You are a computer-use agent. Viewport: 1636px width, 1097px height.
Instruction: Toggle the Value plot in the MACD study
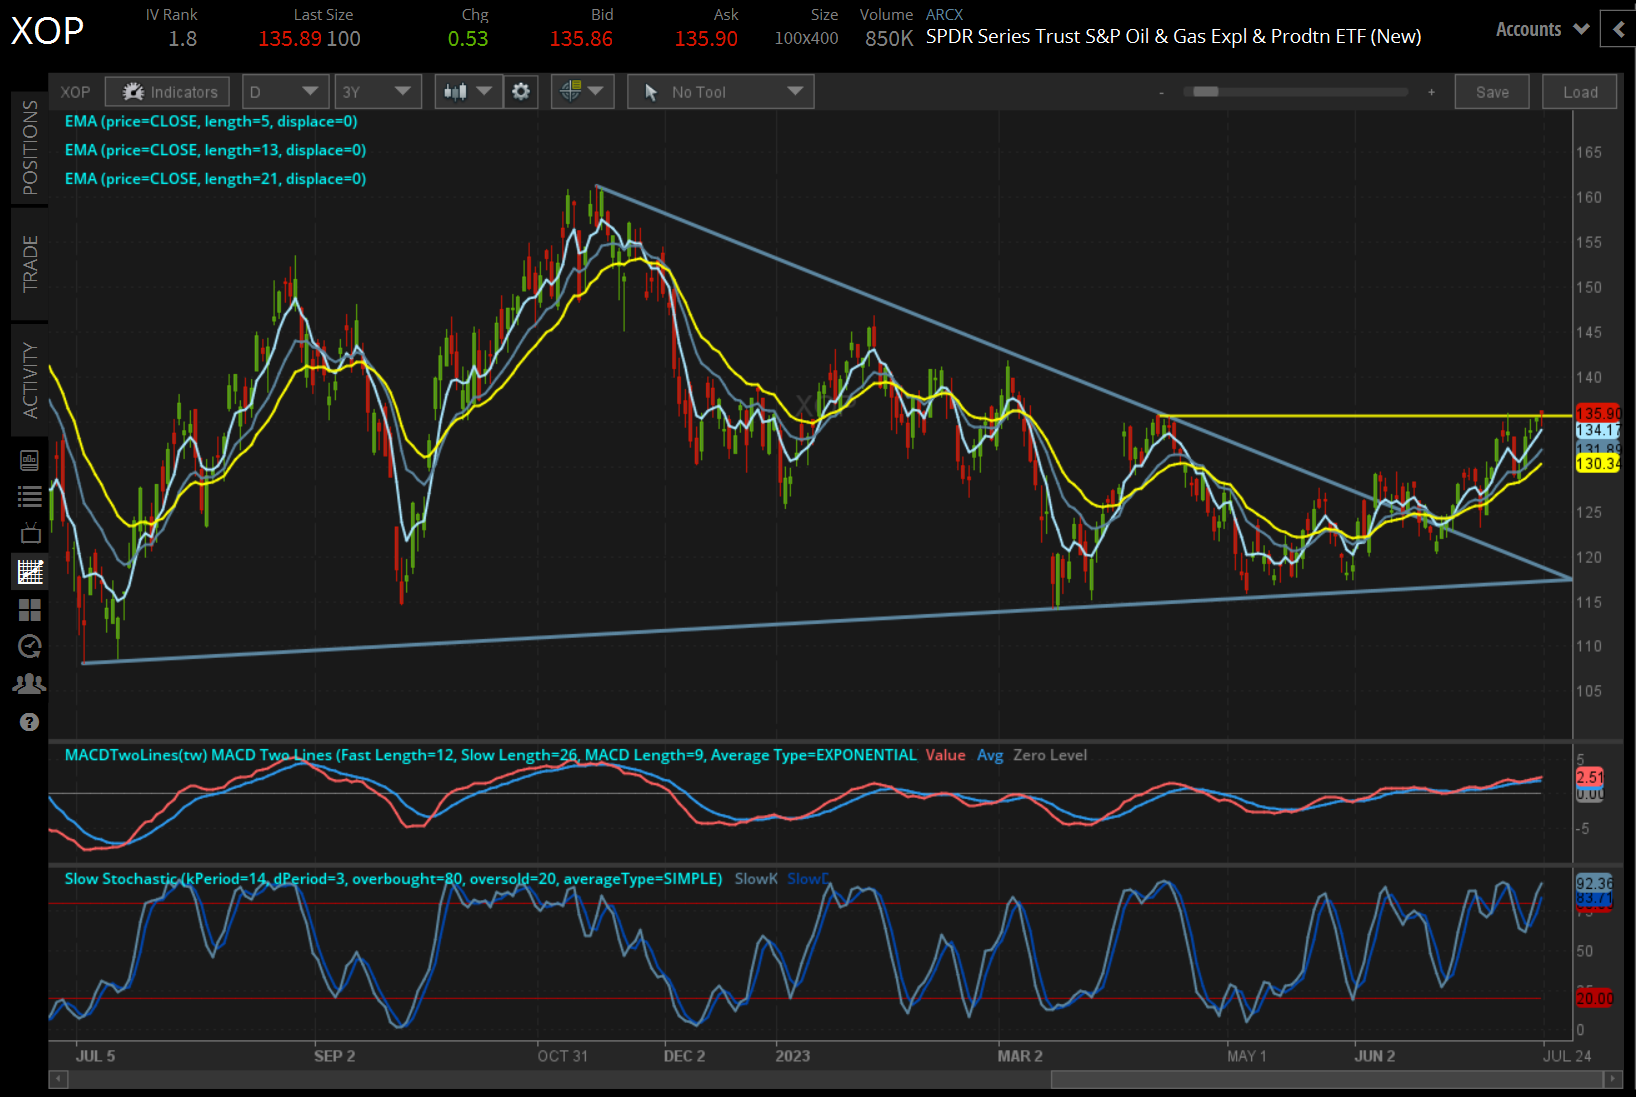pyautogui.click(x=945, y=755)
